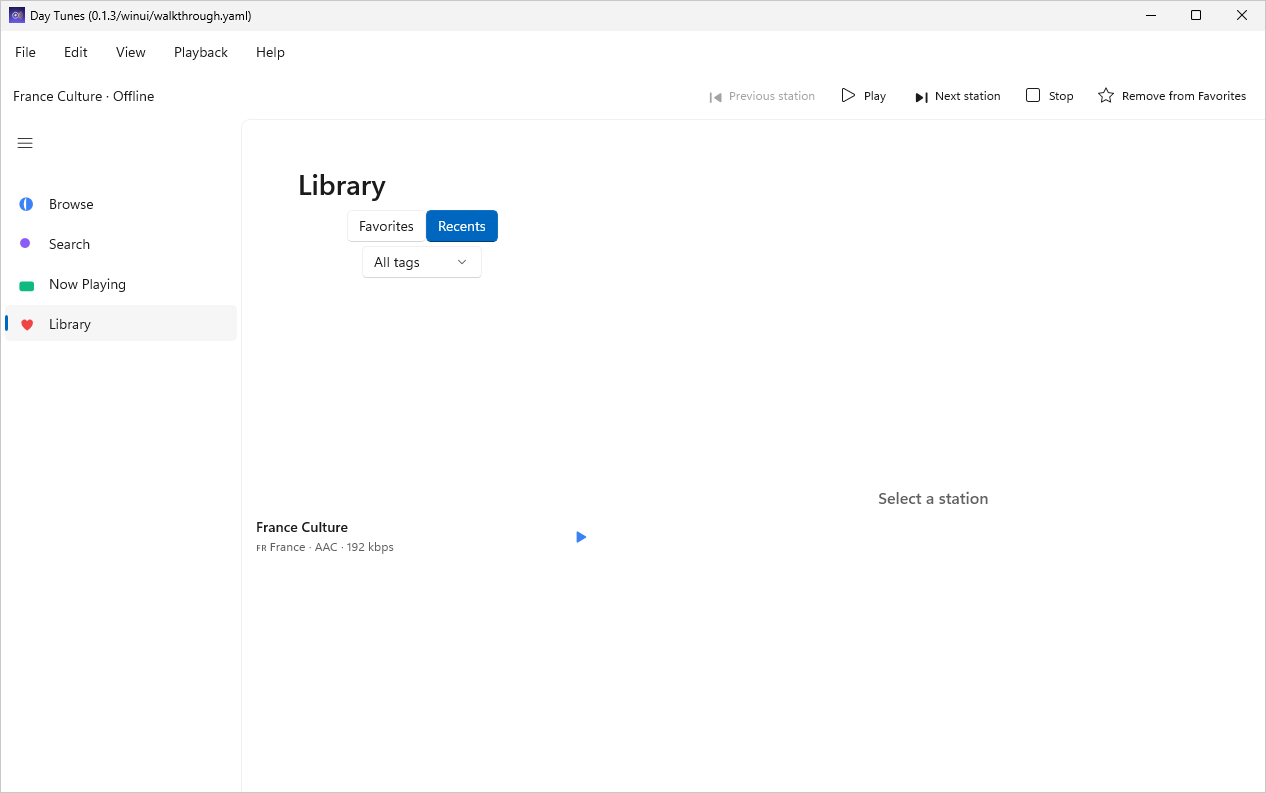Switch to the Favorites tab
1266x793 pixels.
(x=386, y=226)
